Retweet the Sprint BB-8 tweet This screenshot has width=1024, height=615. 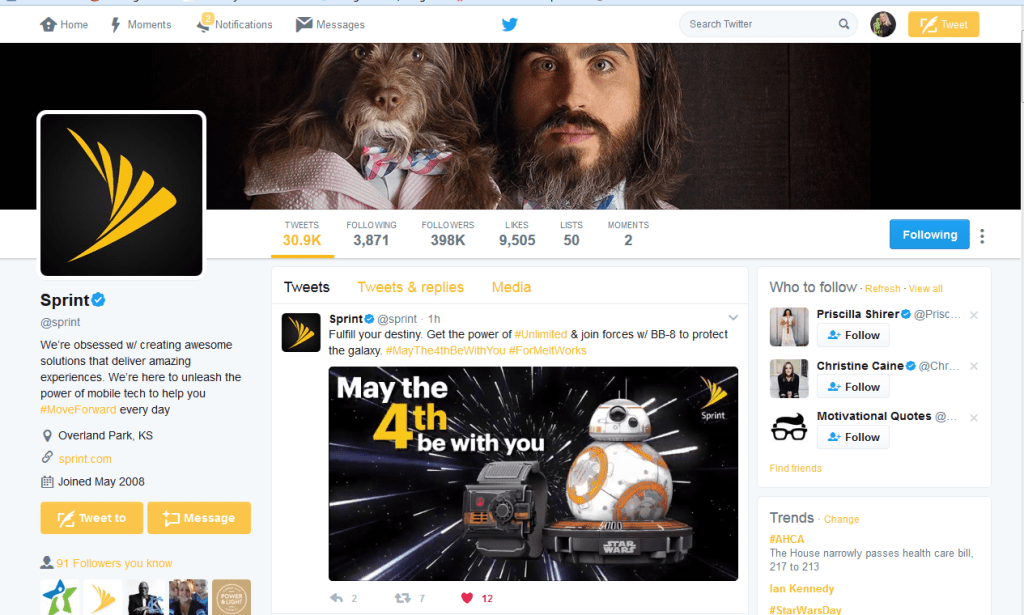[x=403, y=598]
